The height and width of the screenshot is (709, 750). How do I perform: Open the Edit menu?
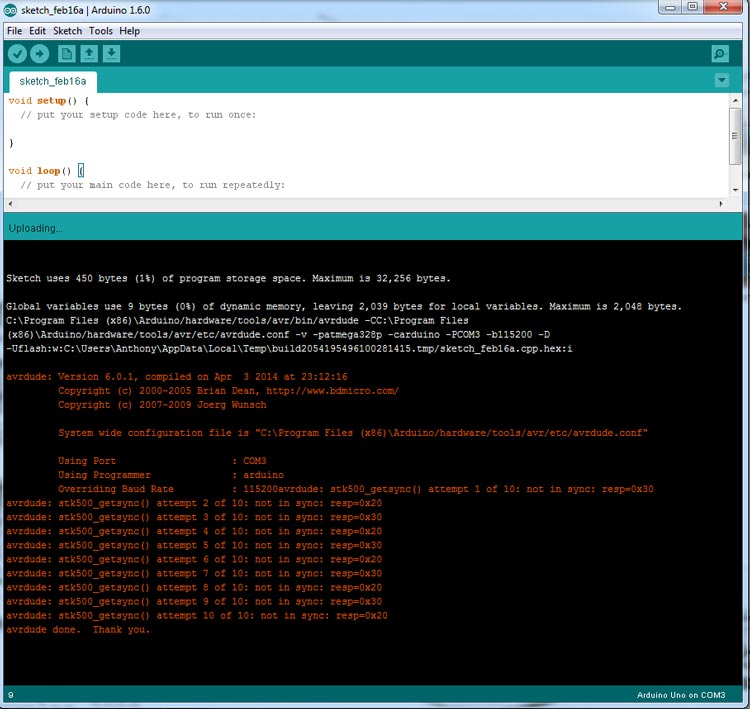point(37,31)
